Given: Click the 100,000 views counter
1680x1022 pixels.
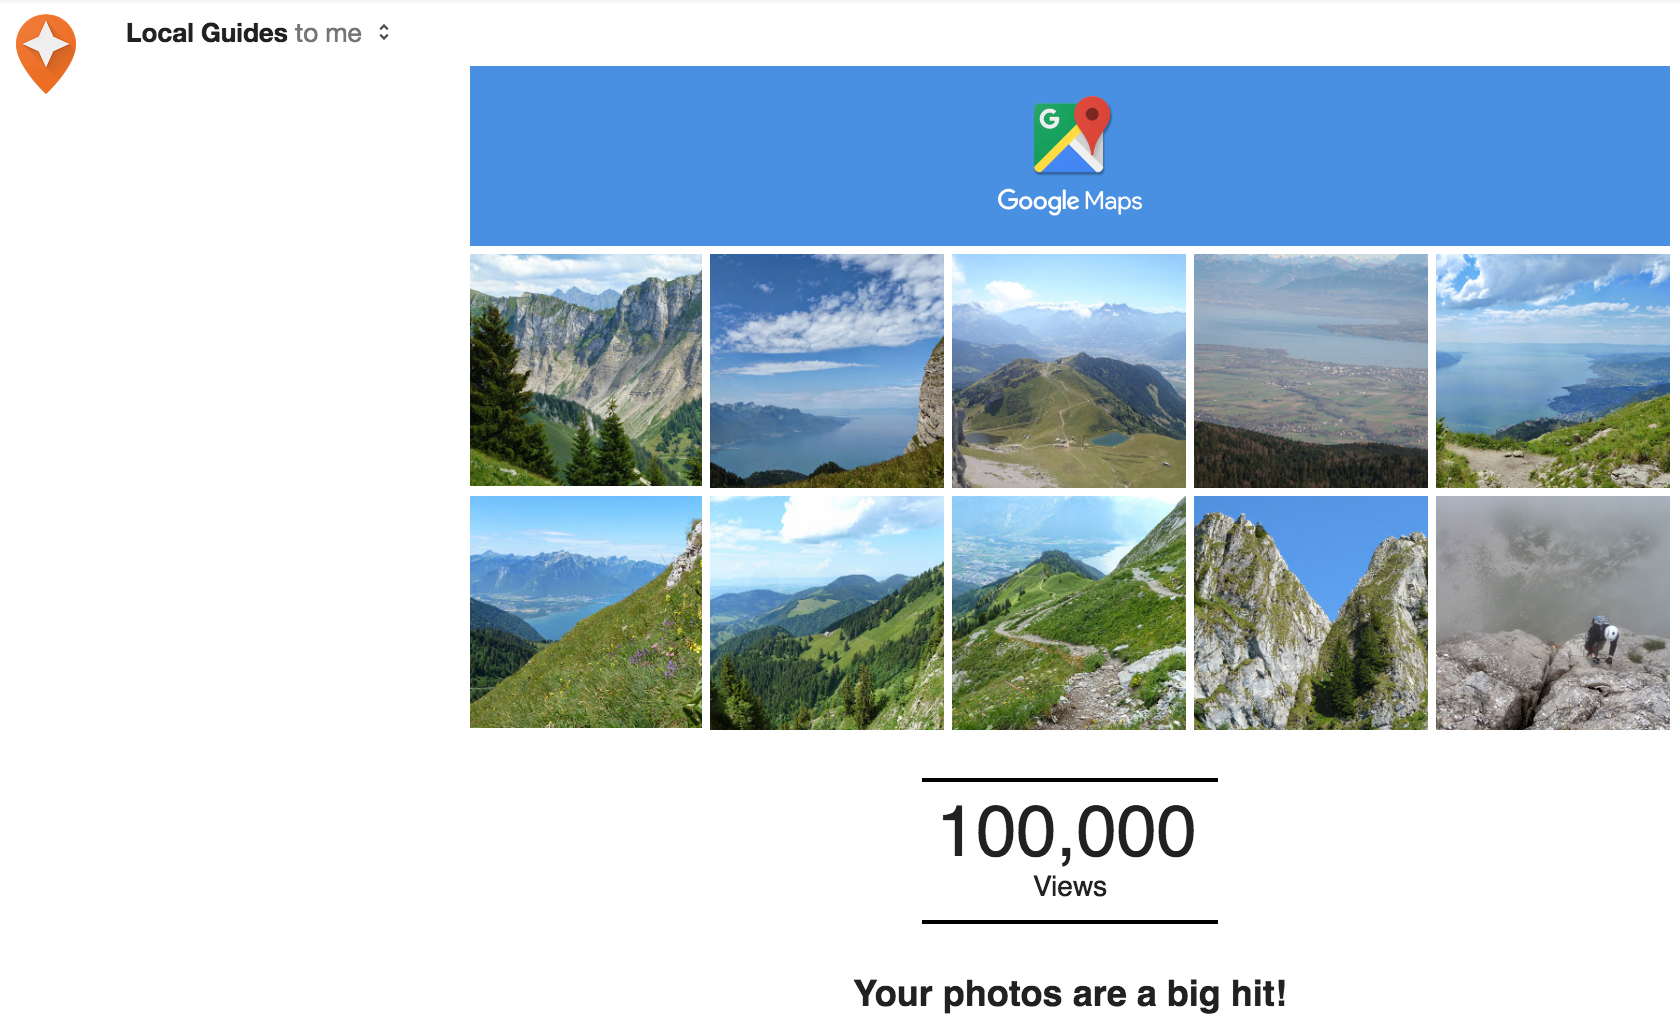Looking at the screenshot, I should tap(1068, 832).
